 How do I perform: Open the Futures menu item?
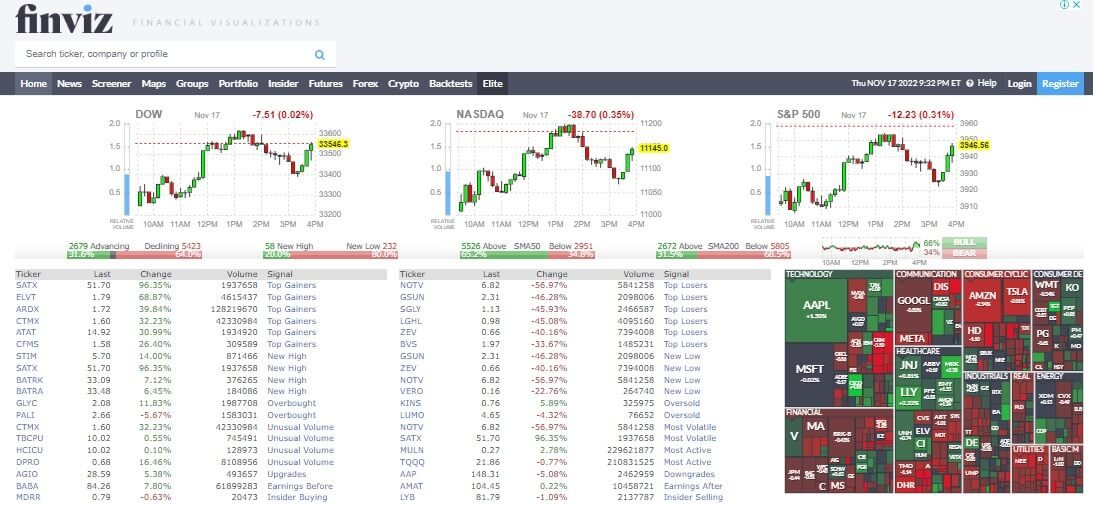click(x=326, y=84)
